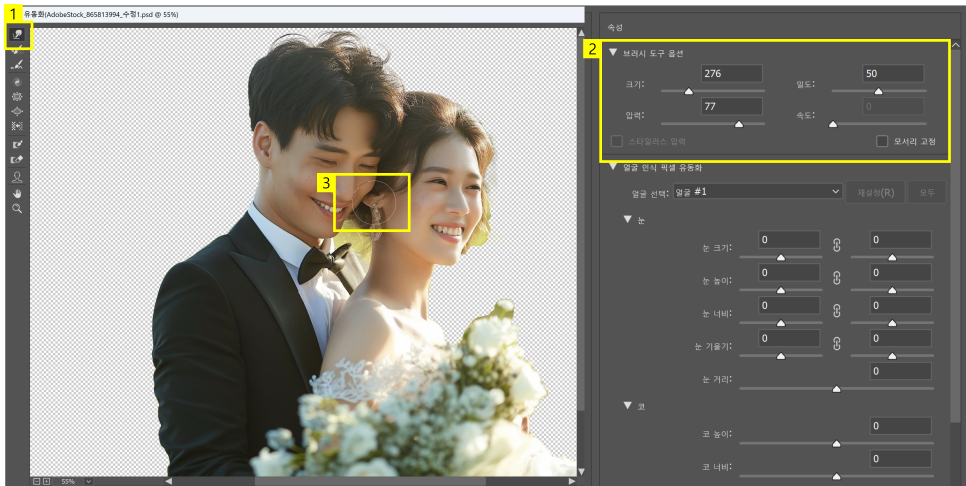Select the Thaw Mask tool
966x486 pixels.
[x=17, y=159]
